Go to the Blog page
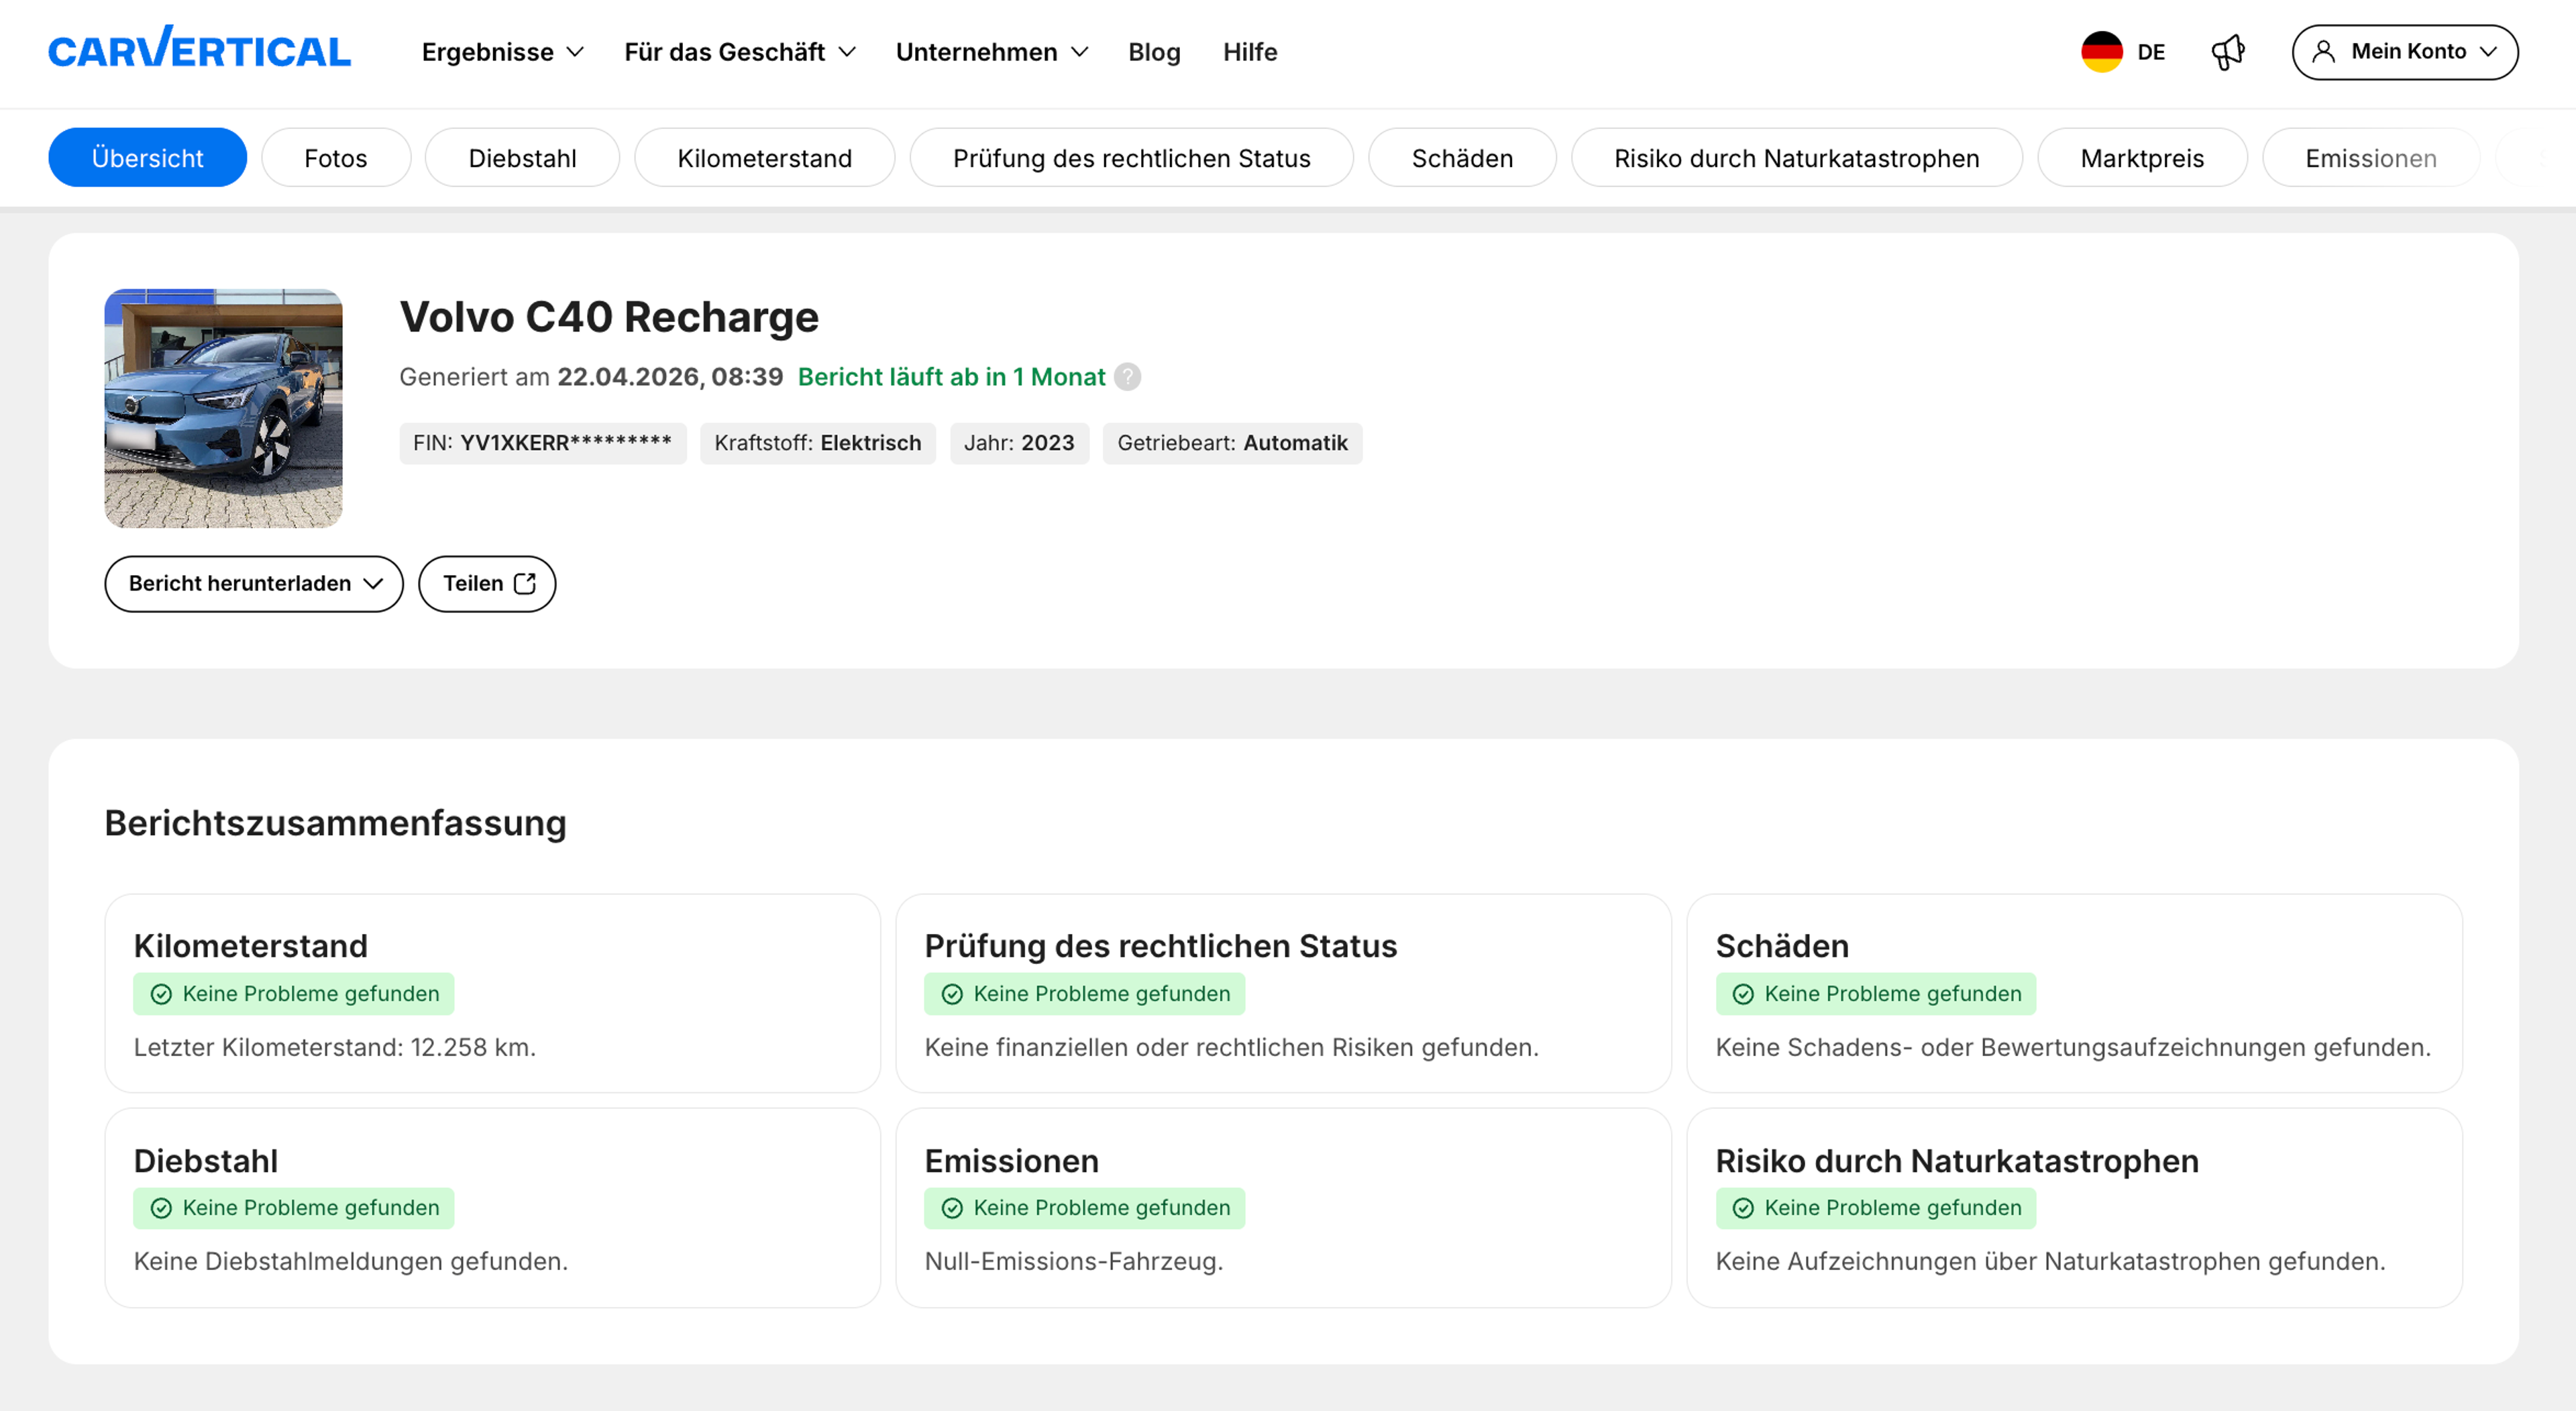 [1154, 52]
